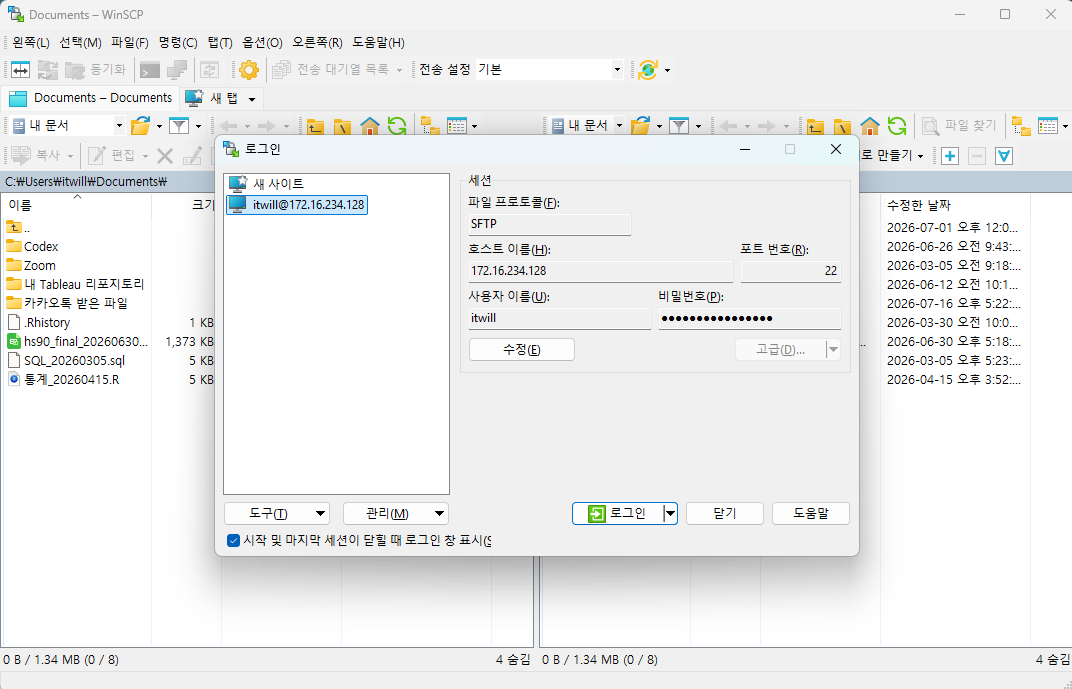The width and height of the screenshot is (1072, 689).
Task: Toggle 시작 및 마지막 세션이 닫힐 때 로그인 창 표시 checkbox
Action: [233, 541]
